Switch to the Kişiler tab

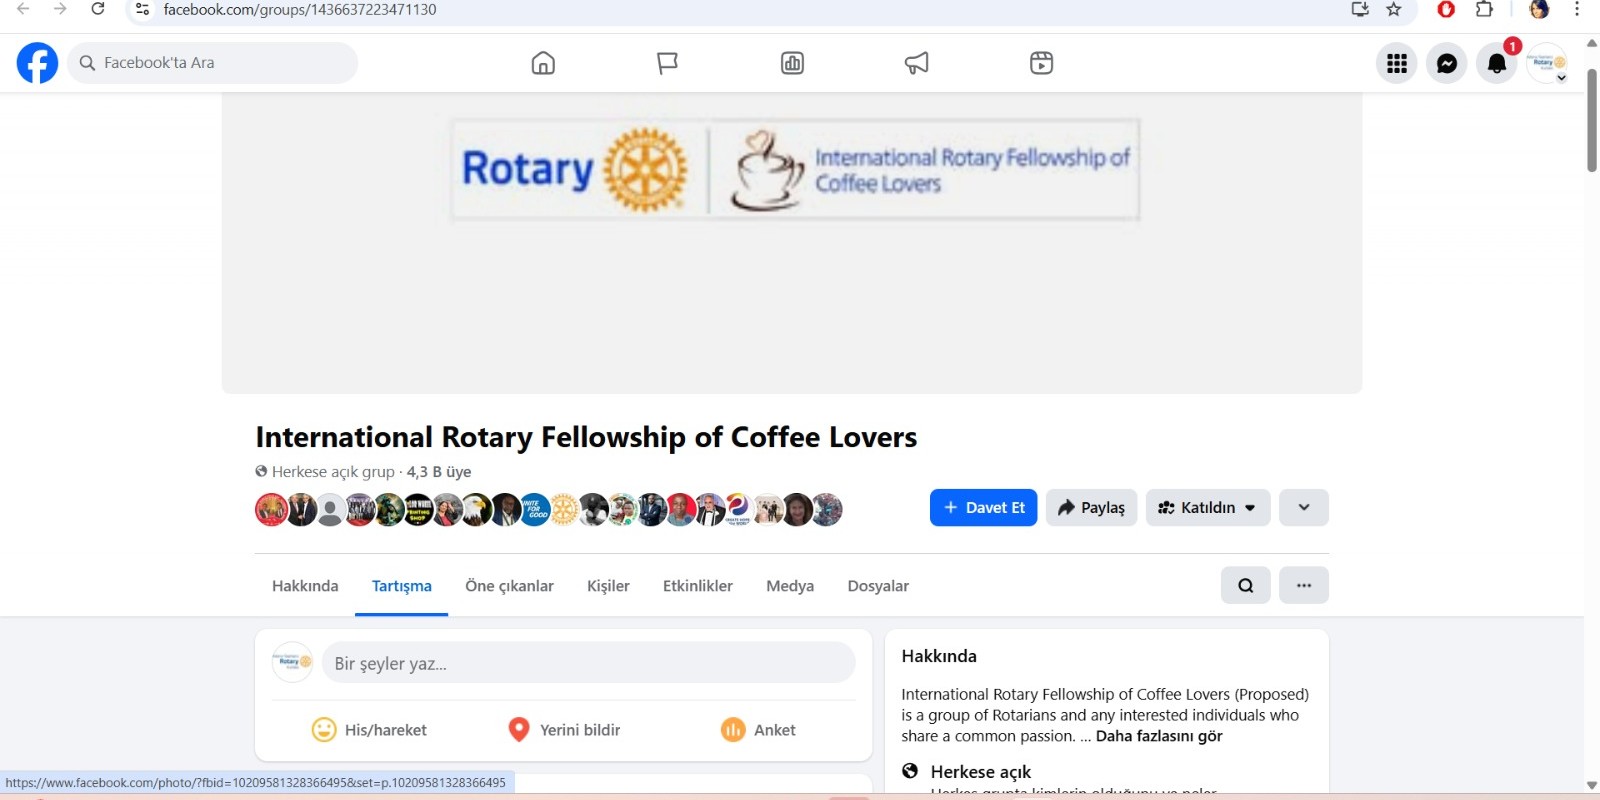click(x=608, y=586)
